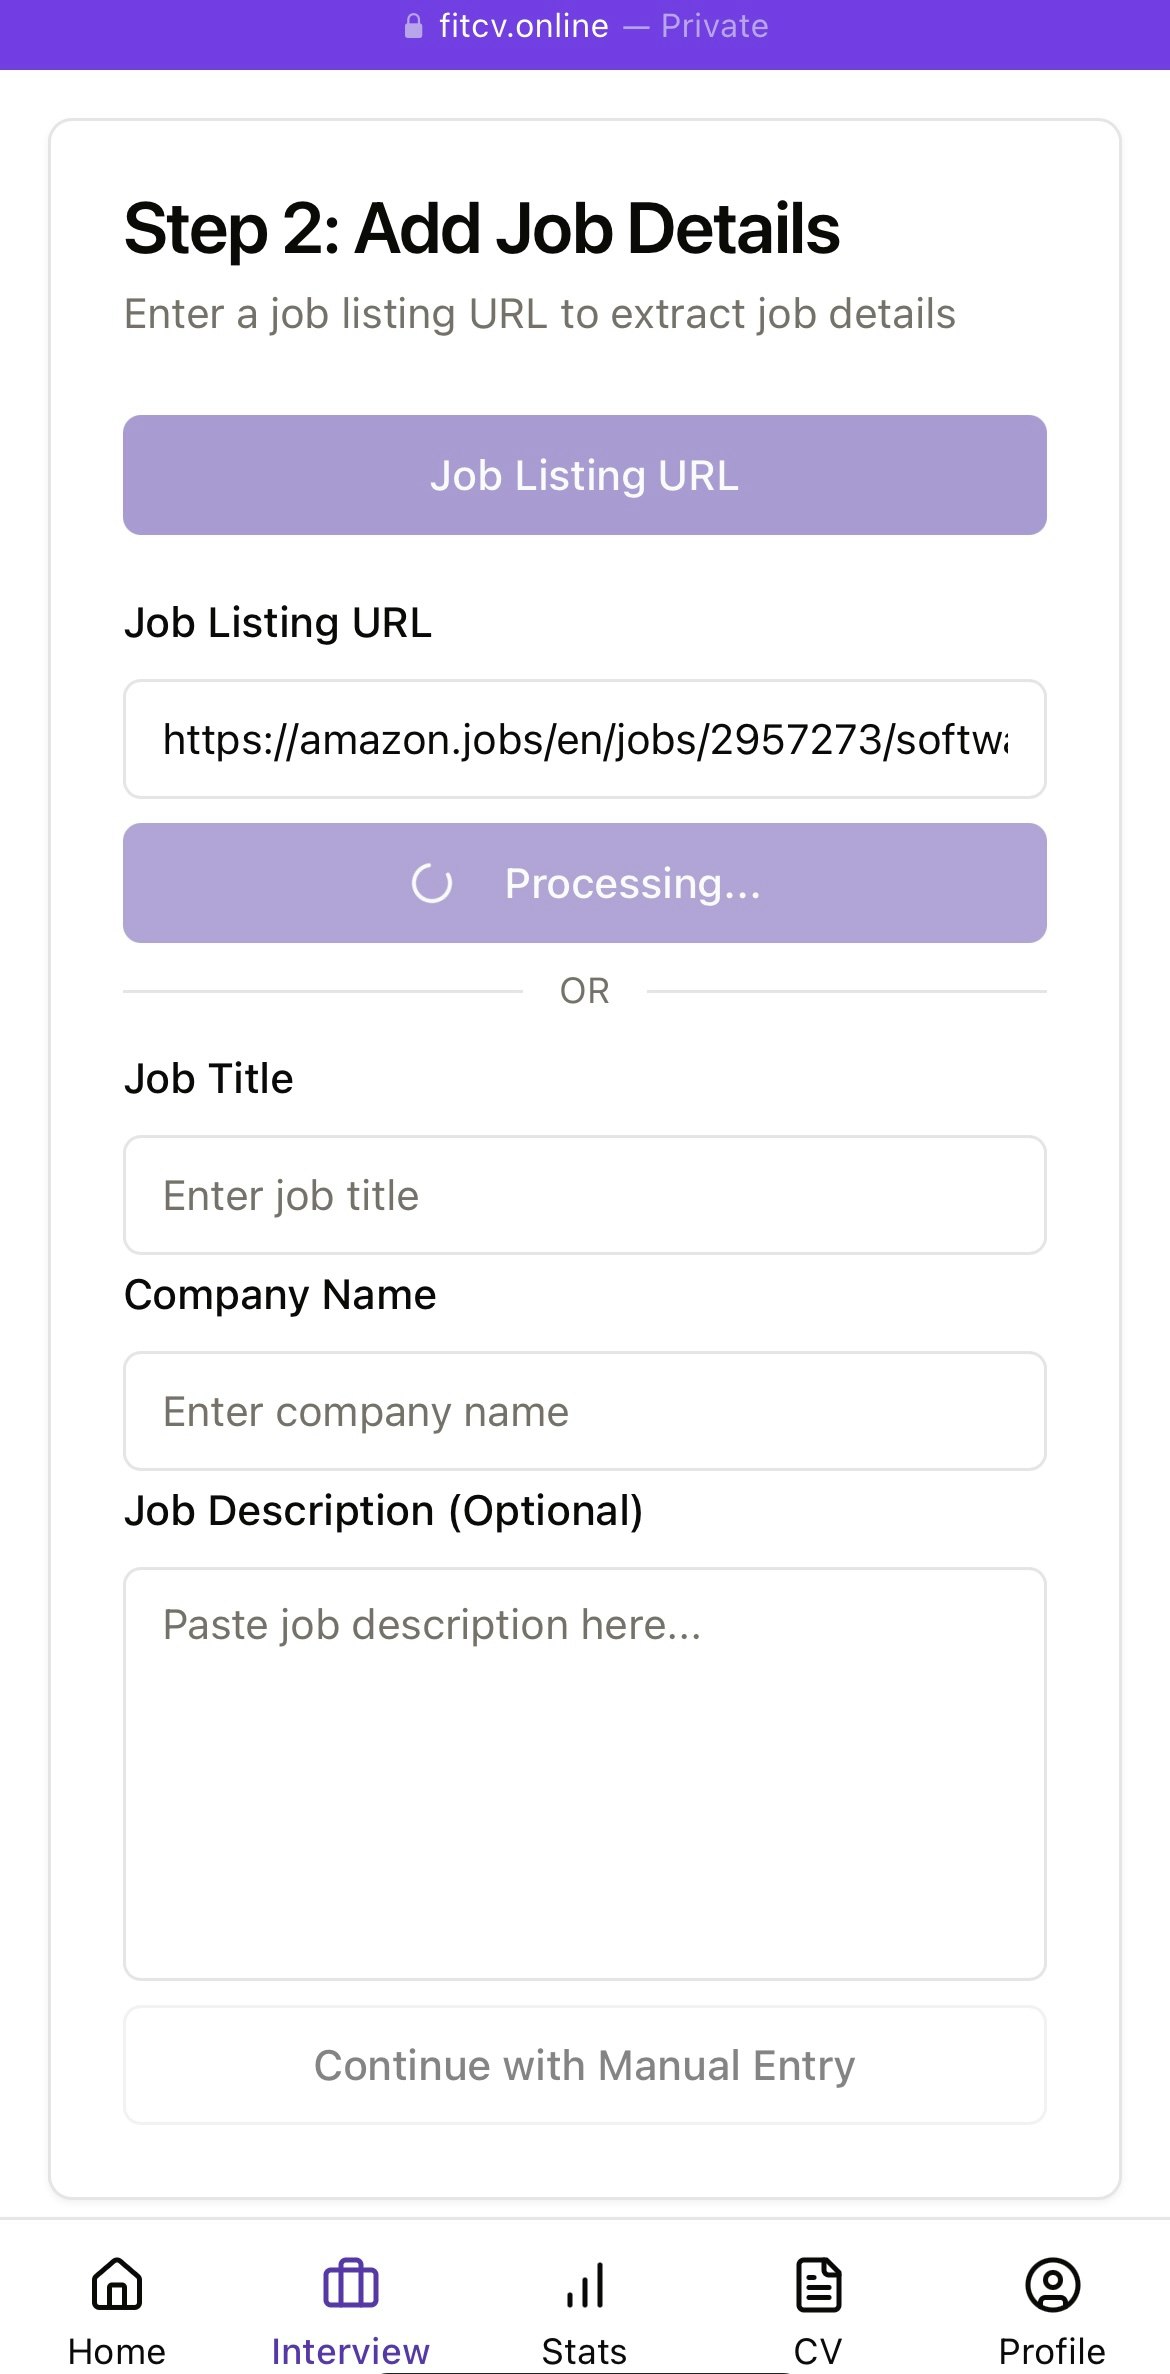Click the Home text label in bottom nav
1170x2374 pixels.
(117, 2351)
